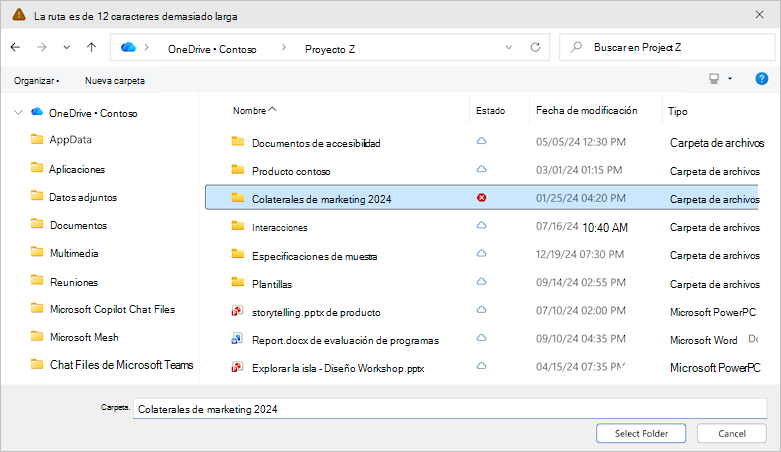The height and width of the screenshot is (452, 781).
Task: Select Reuniones folder in sidebar
Action: pos(74,282)
